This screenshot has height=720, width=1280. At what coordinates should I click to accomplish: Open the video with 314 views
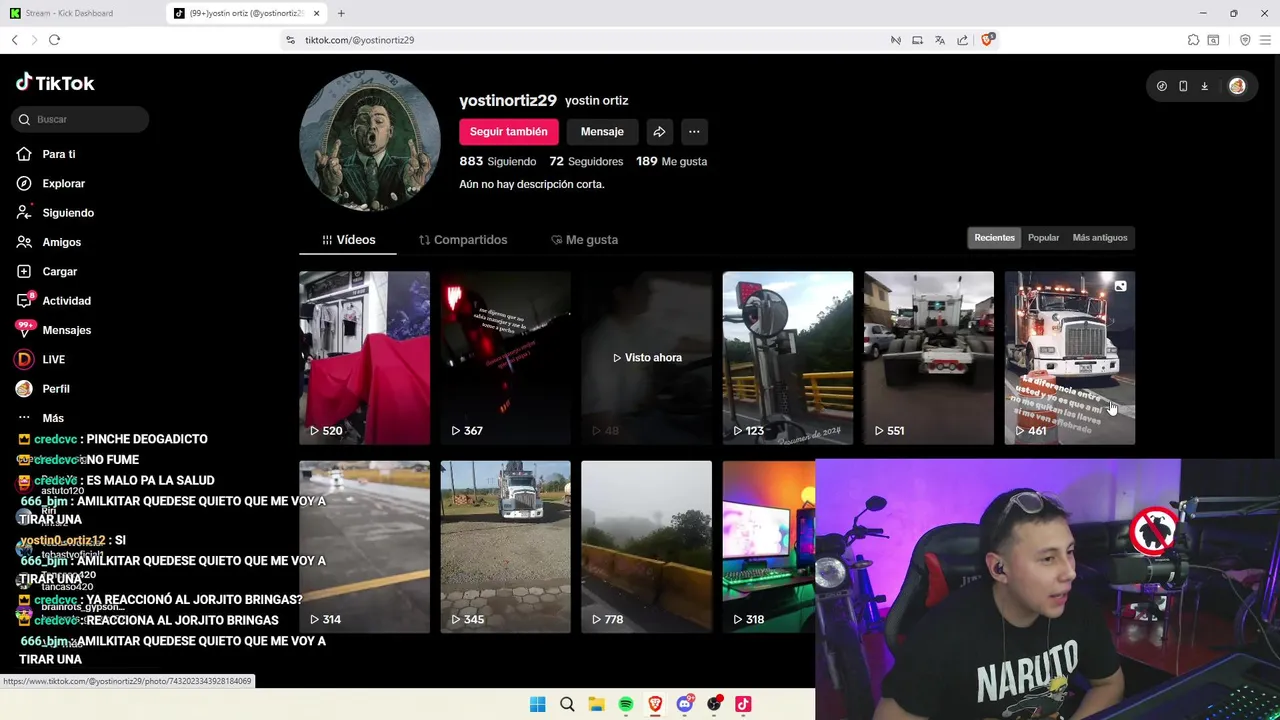pyautogui.click(x=364, y=547)
